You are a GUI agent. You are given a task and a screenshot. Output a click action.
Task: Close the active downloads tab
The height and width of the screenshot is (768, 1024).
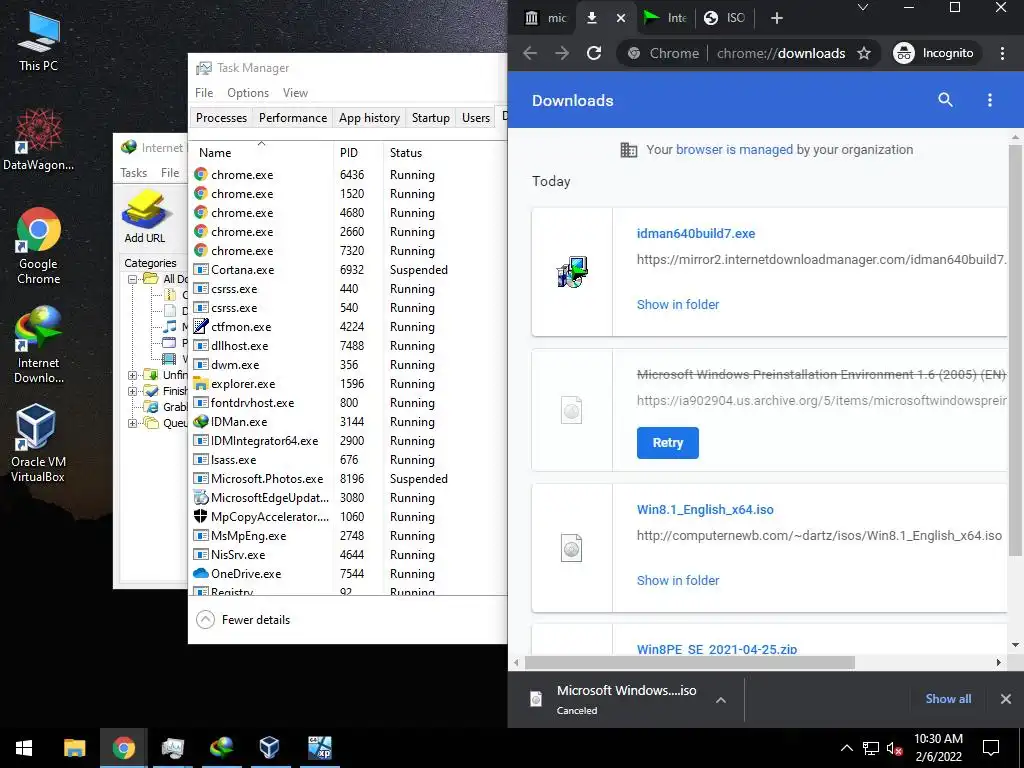point(621,18)
